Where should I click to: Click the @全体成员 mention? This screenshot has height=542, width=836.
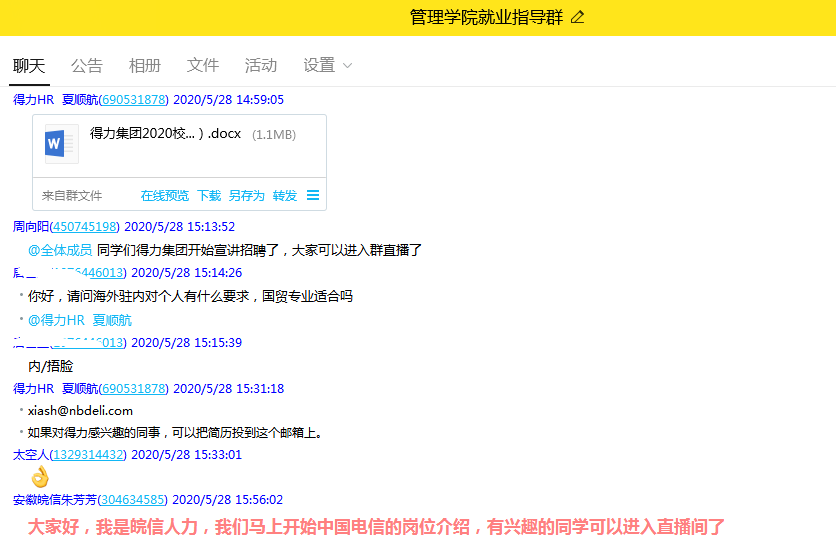[x=60, y=250]
